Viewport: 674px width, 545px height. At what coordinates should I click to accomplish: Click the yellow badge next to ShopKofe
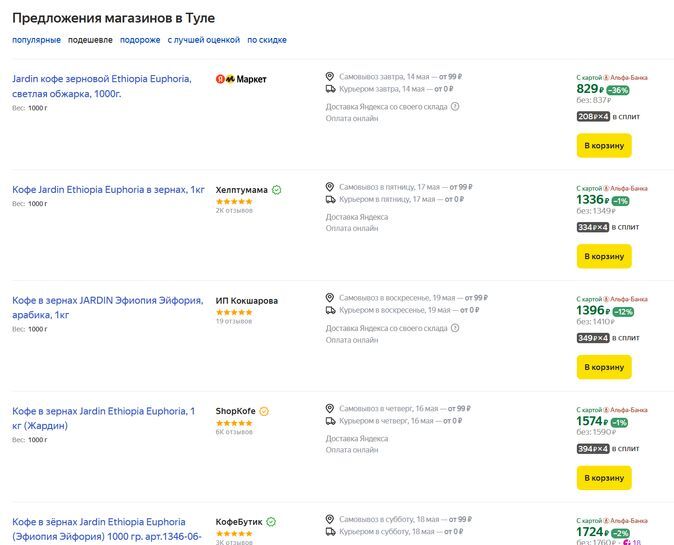coord(264,411)
